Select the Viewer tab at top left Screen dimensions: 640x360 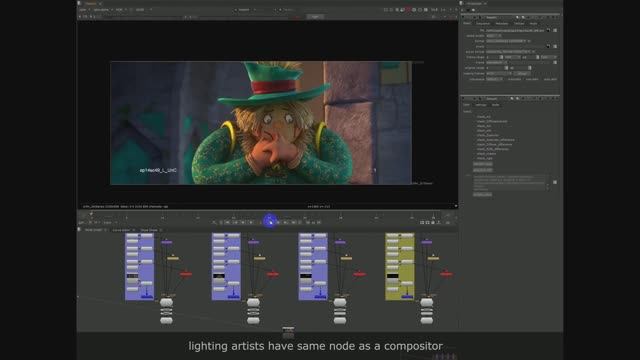coord(90,3)
